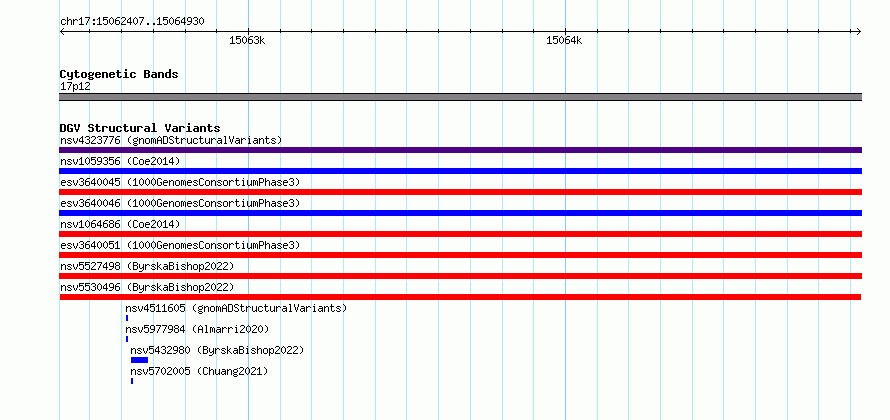This screenshot has height=420, width=890.
Task: Click the blue nsv1059356 variant bar
Action: [x=460, y=171]
